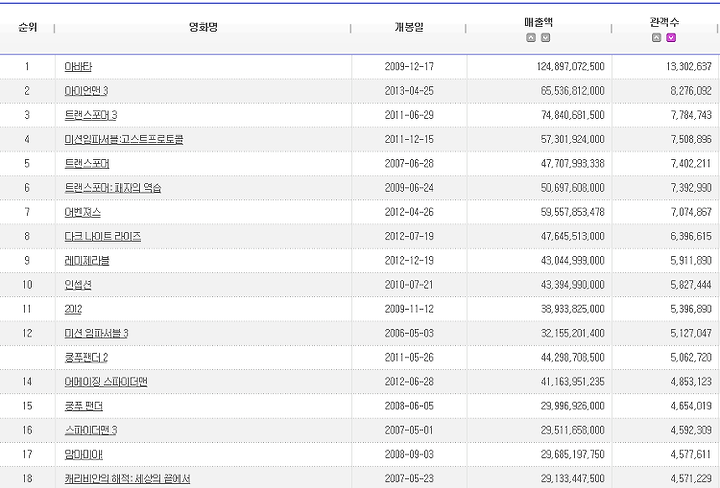The width and height of the screenshot is (720, 488).
Task: Select release date 2011-12-15
Action: (409, 140)
